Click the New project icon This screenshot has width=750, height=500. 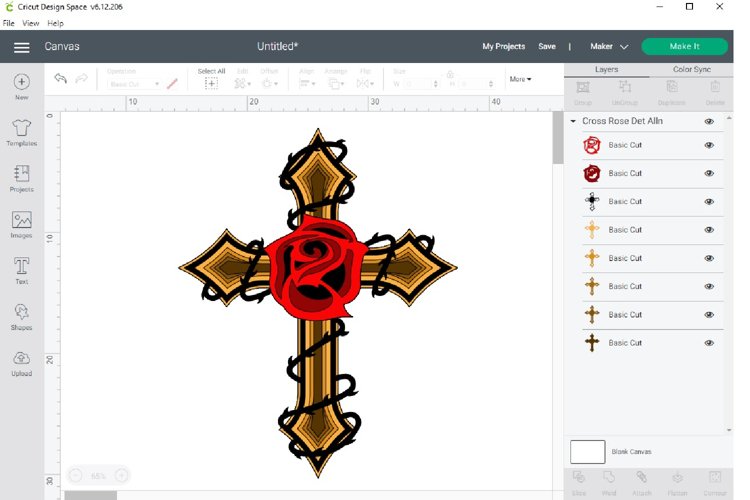click(x=21, y=85)
